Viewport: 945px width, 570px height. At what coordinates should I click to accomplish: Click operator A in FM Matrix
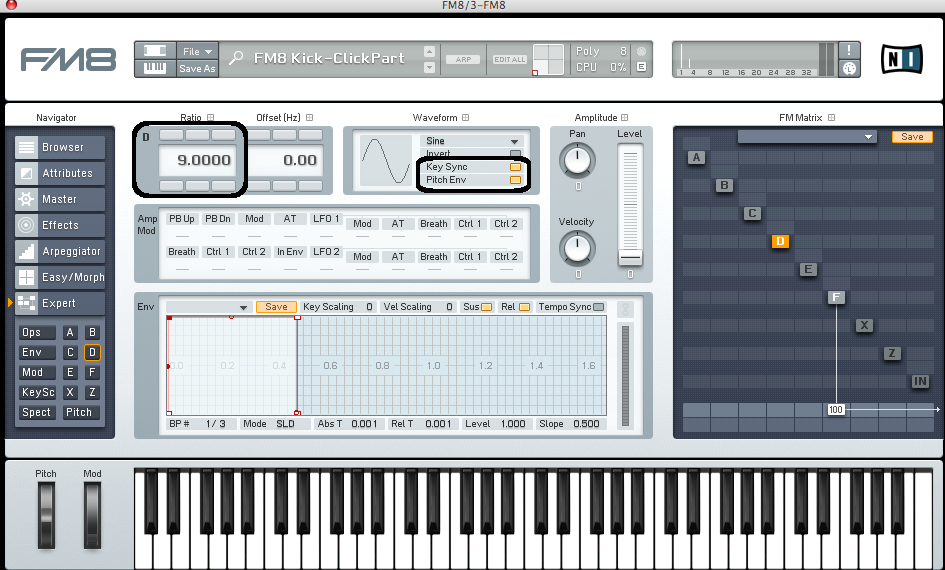pyautogui.click(x=696, y=157)
